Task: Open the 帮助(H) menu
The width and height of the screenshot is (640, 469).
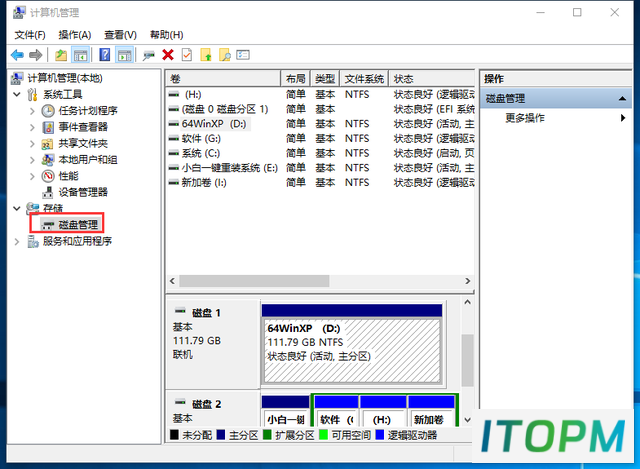Action: coord(167,35)
